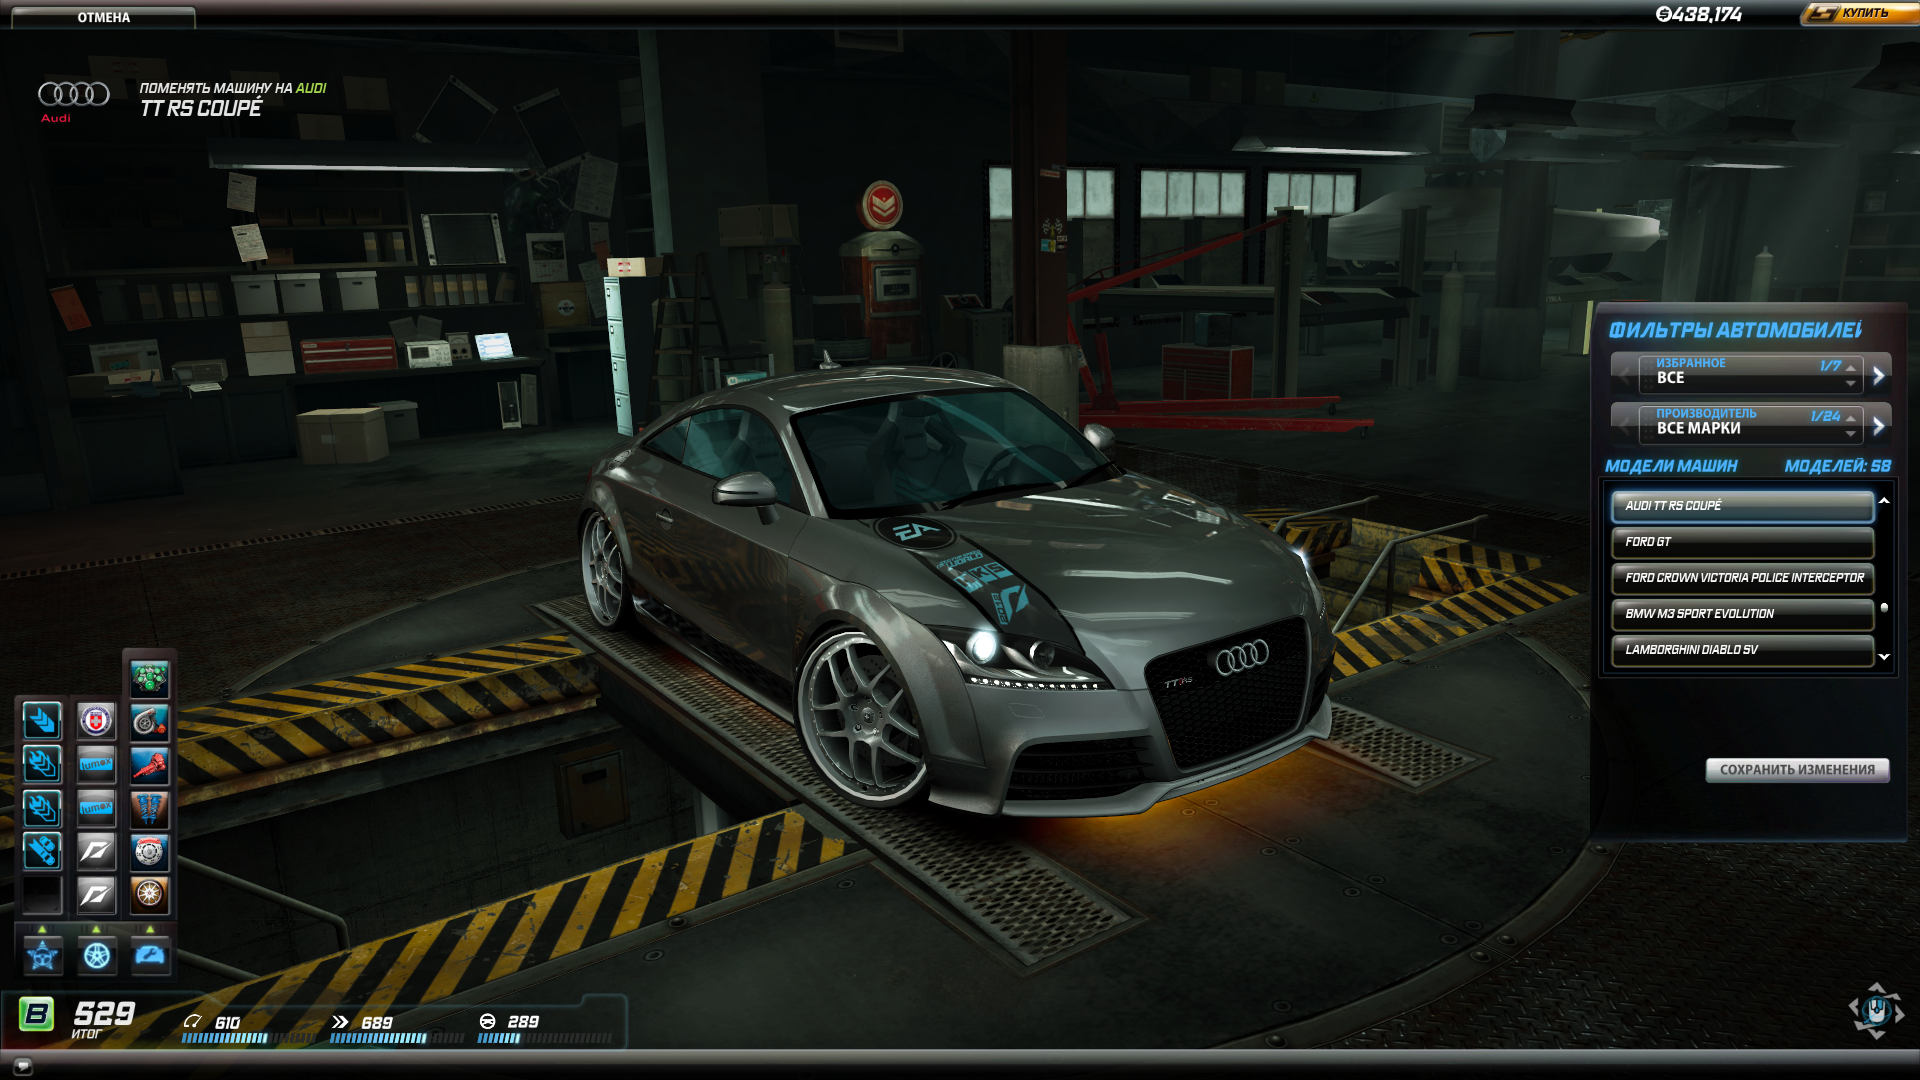This screenshot has height=1080, width=1920.
Task: Click Сохранить изменения button
Action: pos(1797,770)
